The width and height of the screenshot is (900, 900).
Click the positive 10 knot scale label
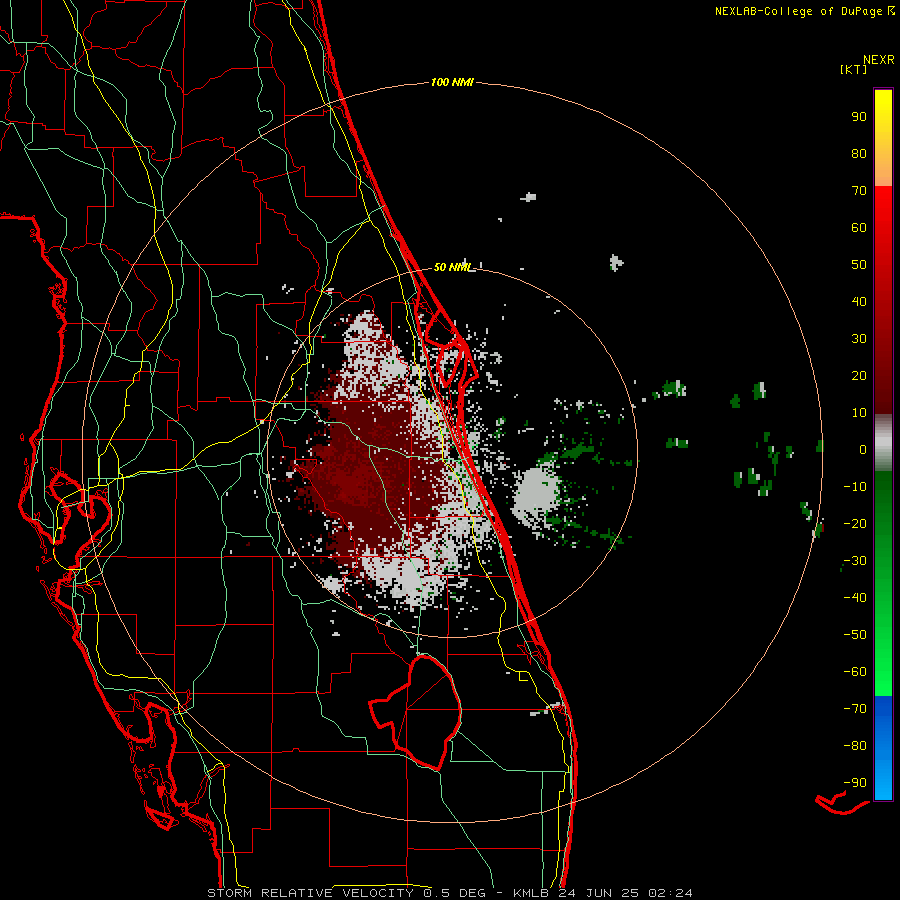[859, 413]
